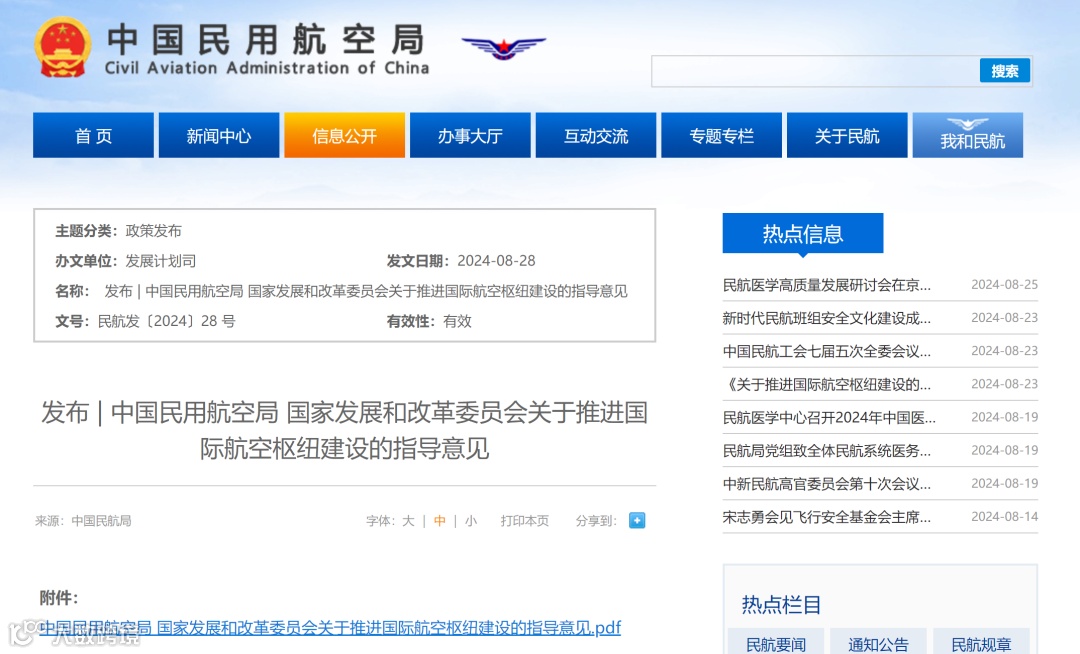Set font size to 大

(x=408, y=520)
